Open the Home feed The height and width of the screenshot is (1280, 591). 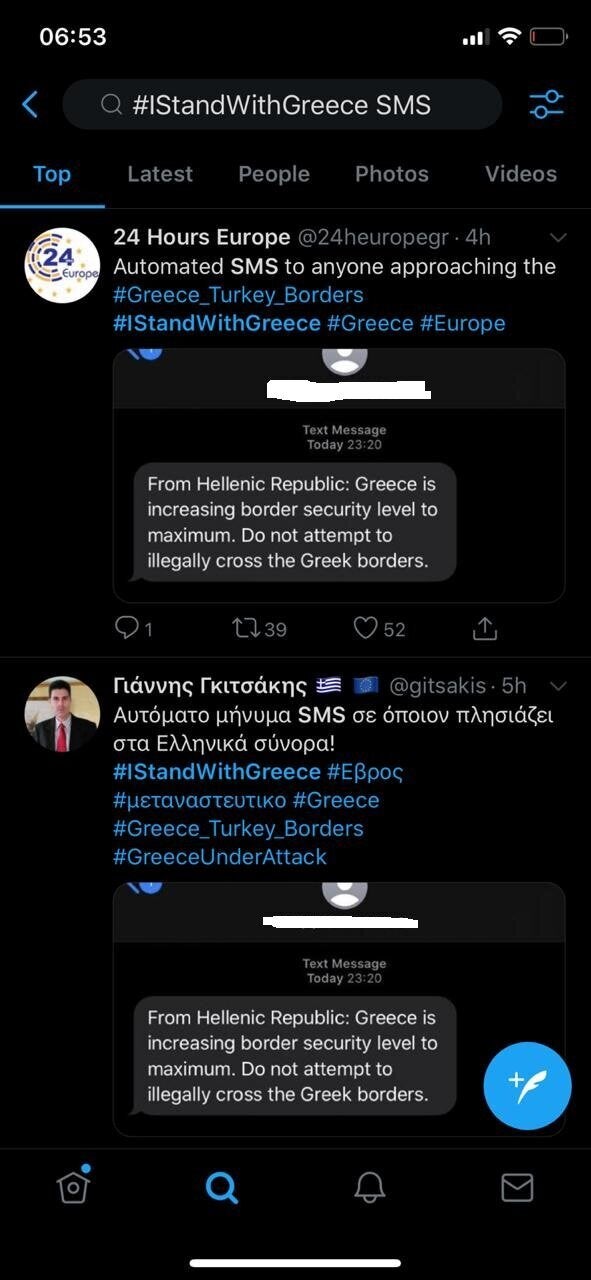(74, 1188)
